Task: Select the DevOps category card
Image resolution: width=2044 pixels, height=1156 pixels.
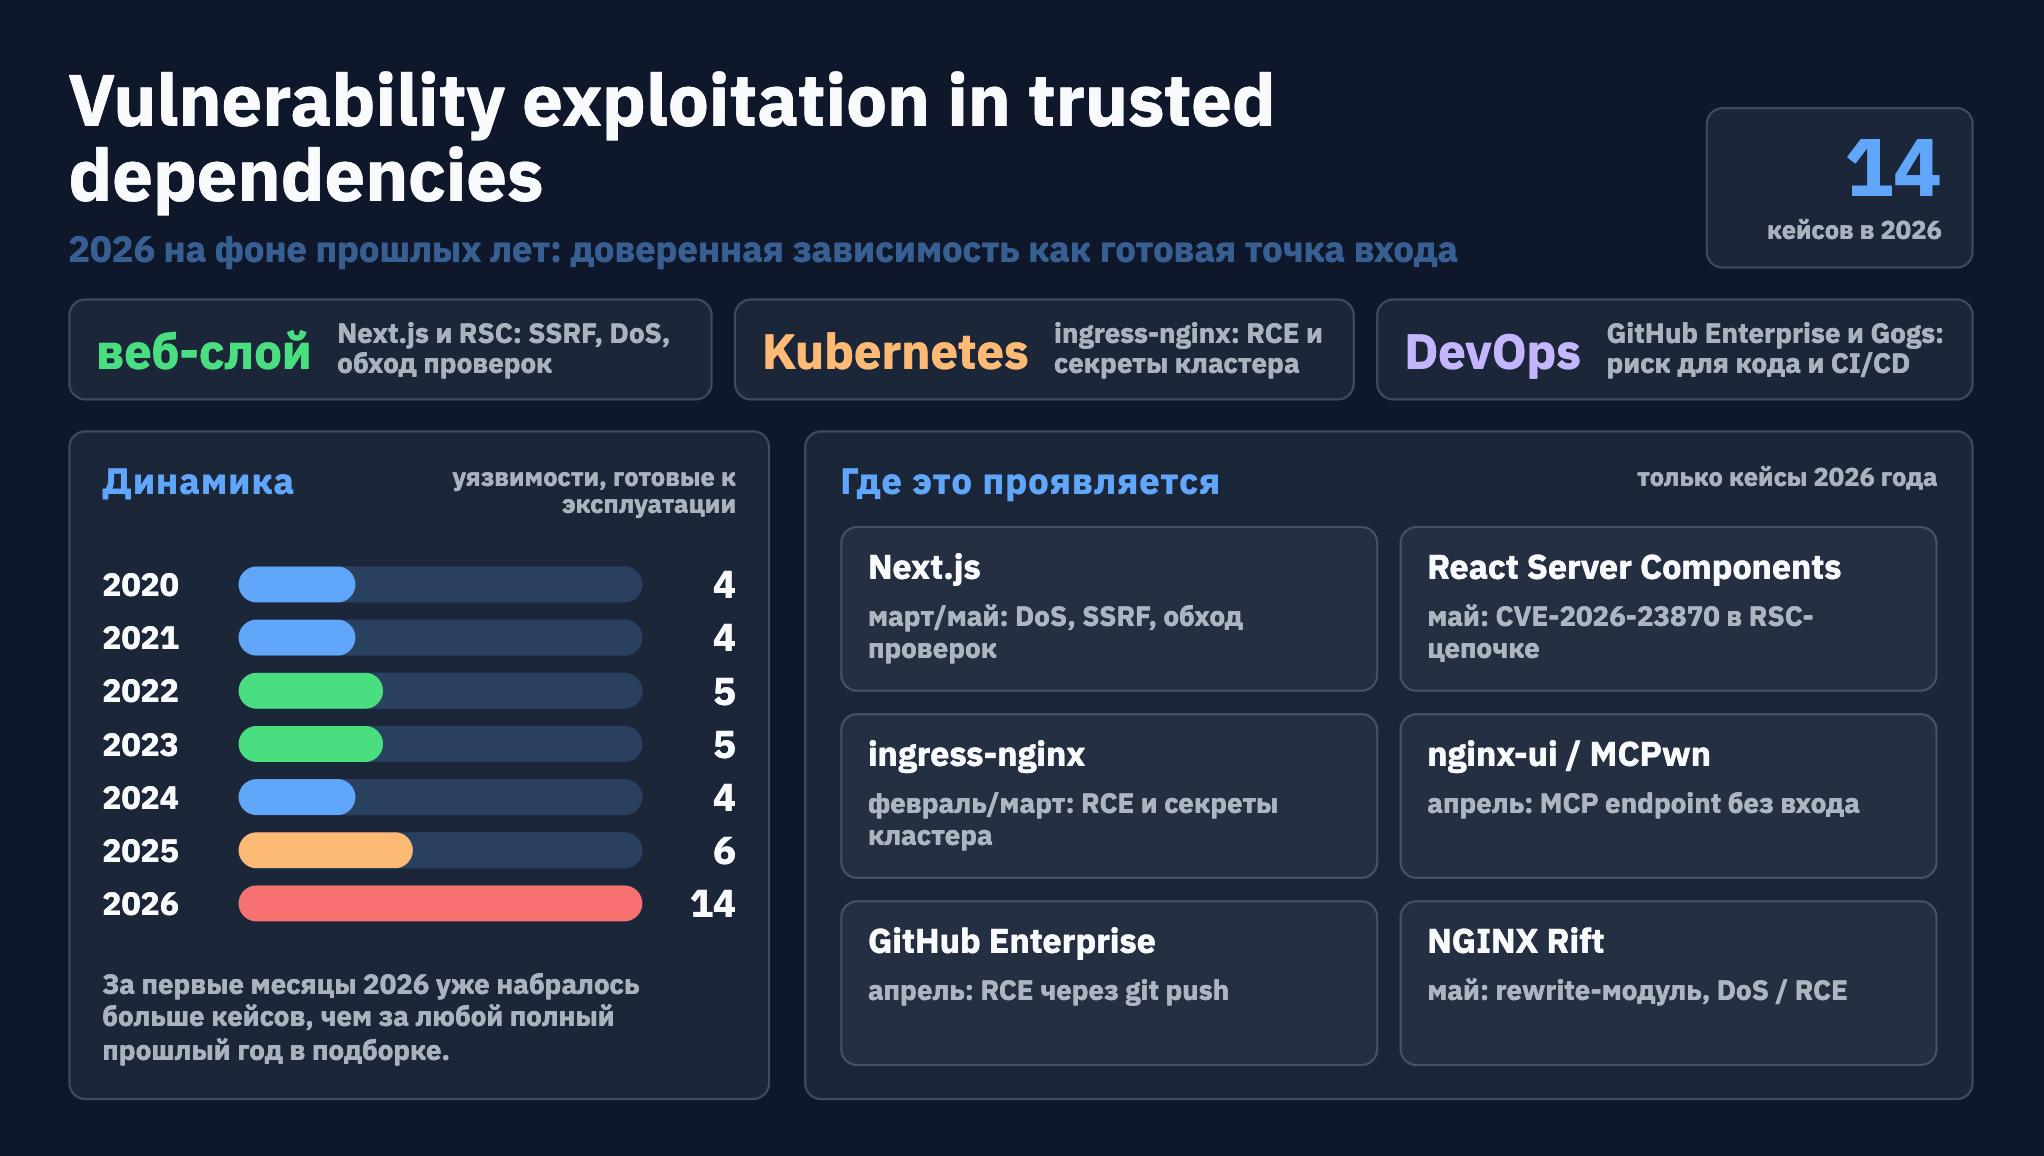Action: click(1674, 349)
